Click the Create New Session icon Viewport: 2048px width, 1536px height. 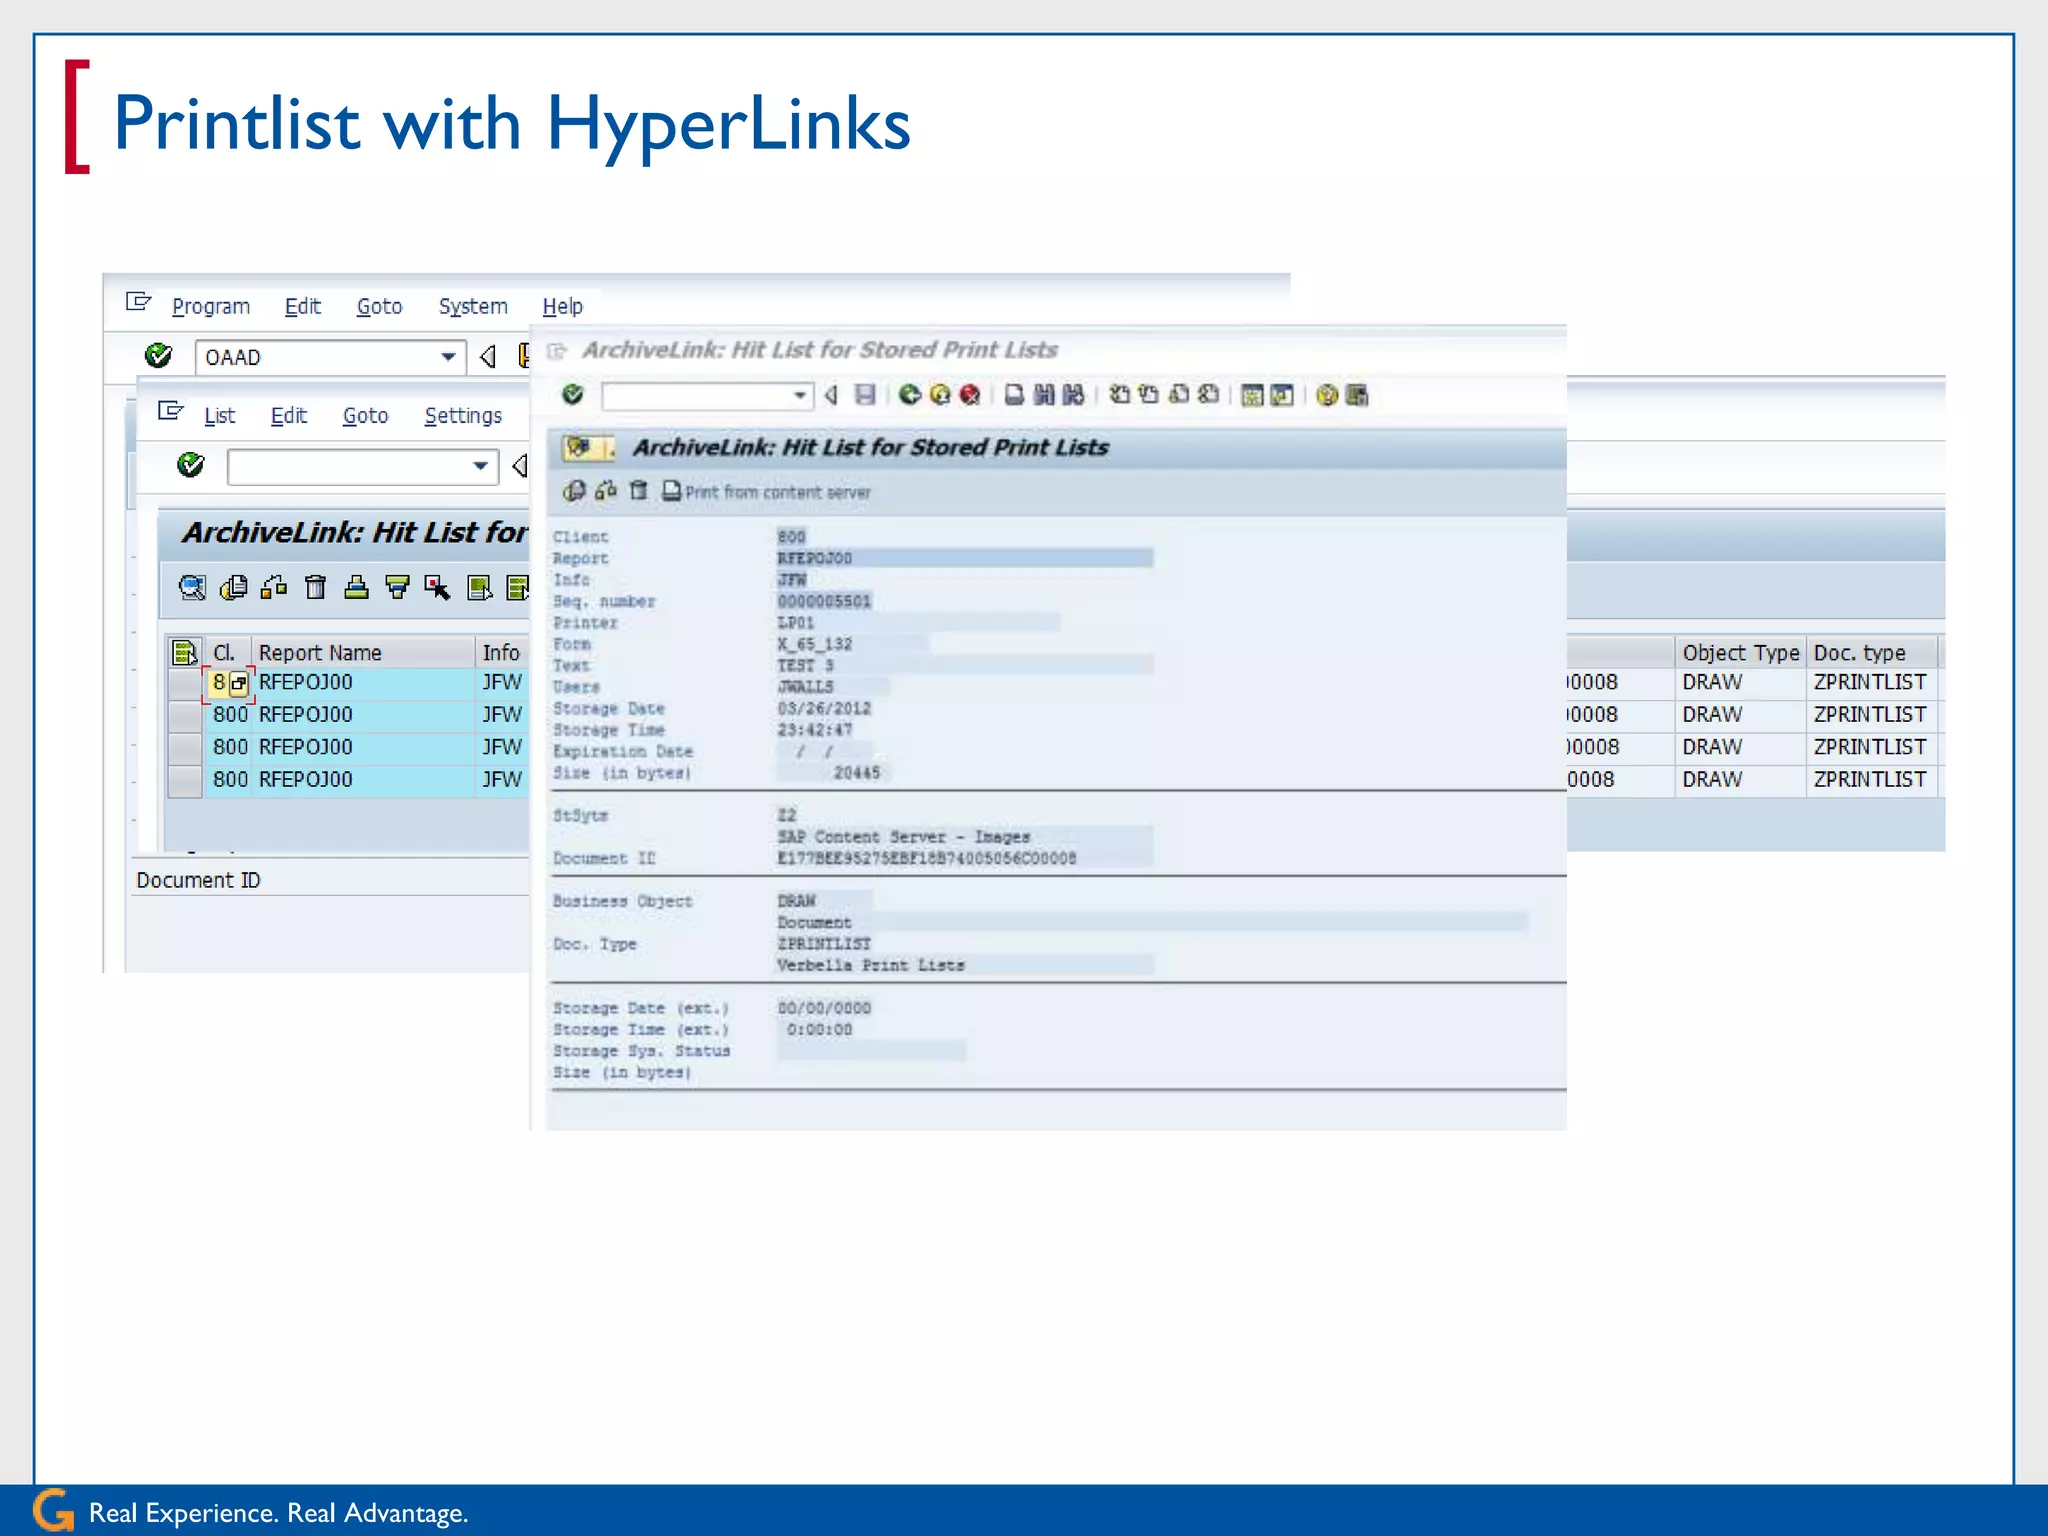tap(1252, 395)
